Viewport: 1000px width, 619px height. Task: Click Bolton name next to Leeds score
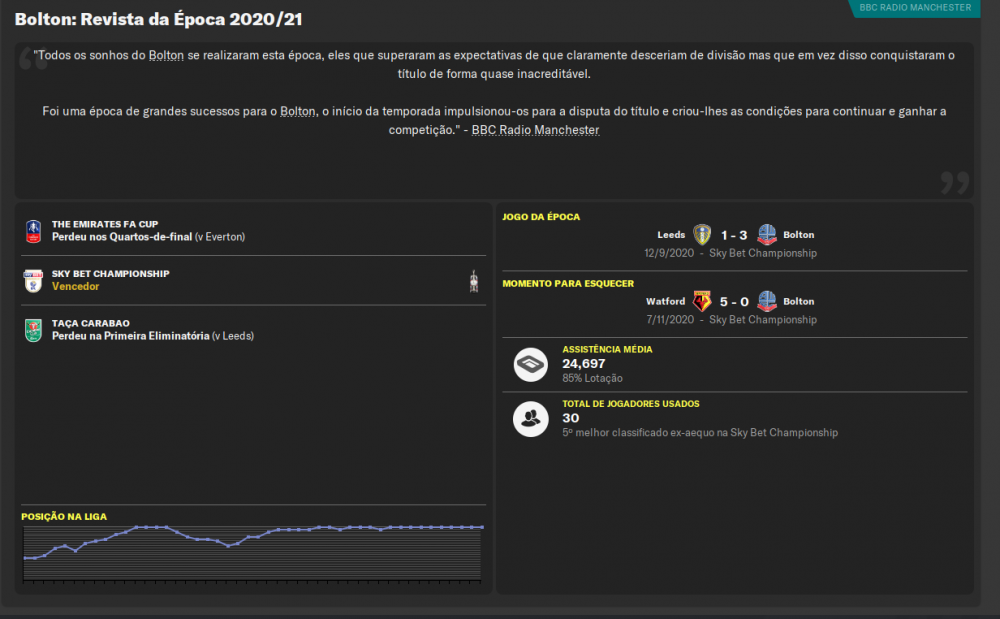[798, 235]
